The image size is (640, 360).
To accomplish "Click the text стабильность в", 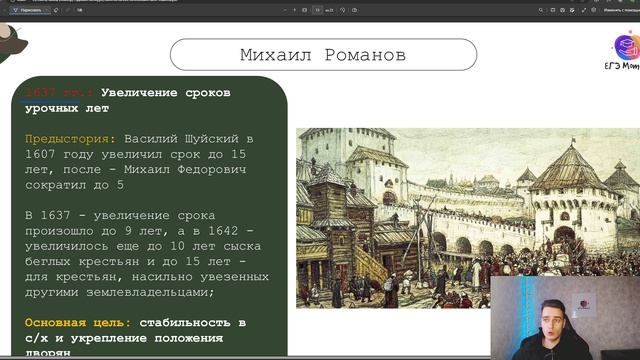I will (x=193, y=322).
